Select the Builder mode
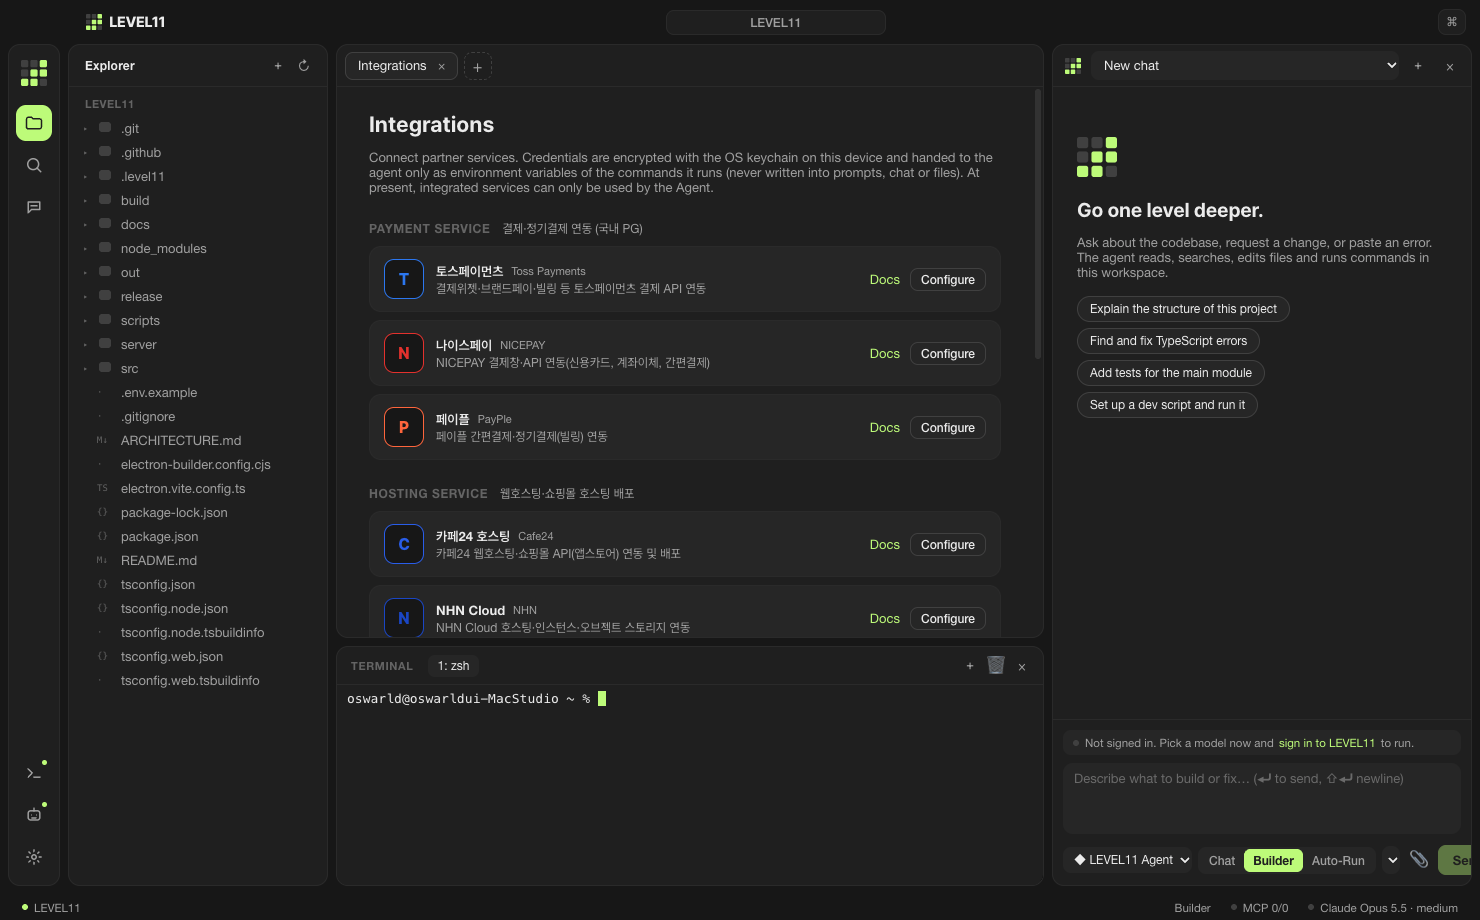 click(1274, 861)
